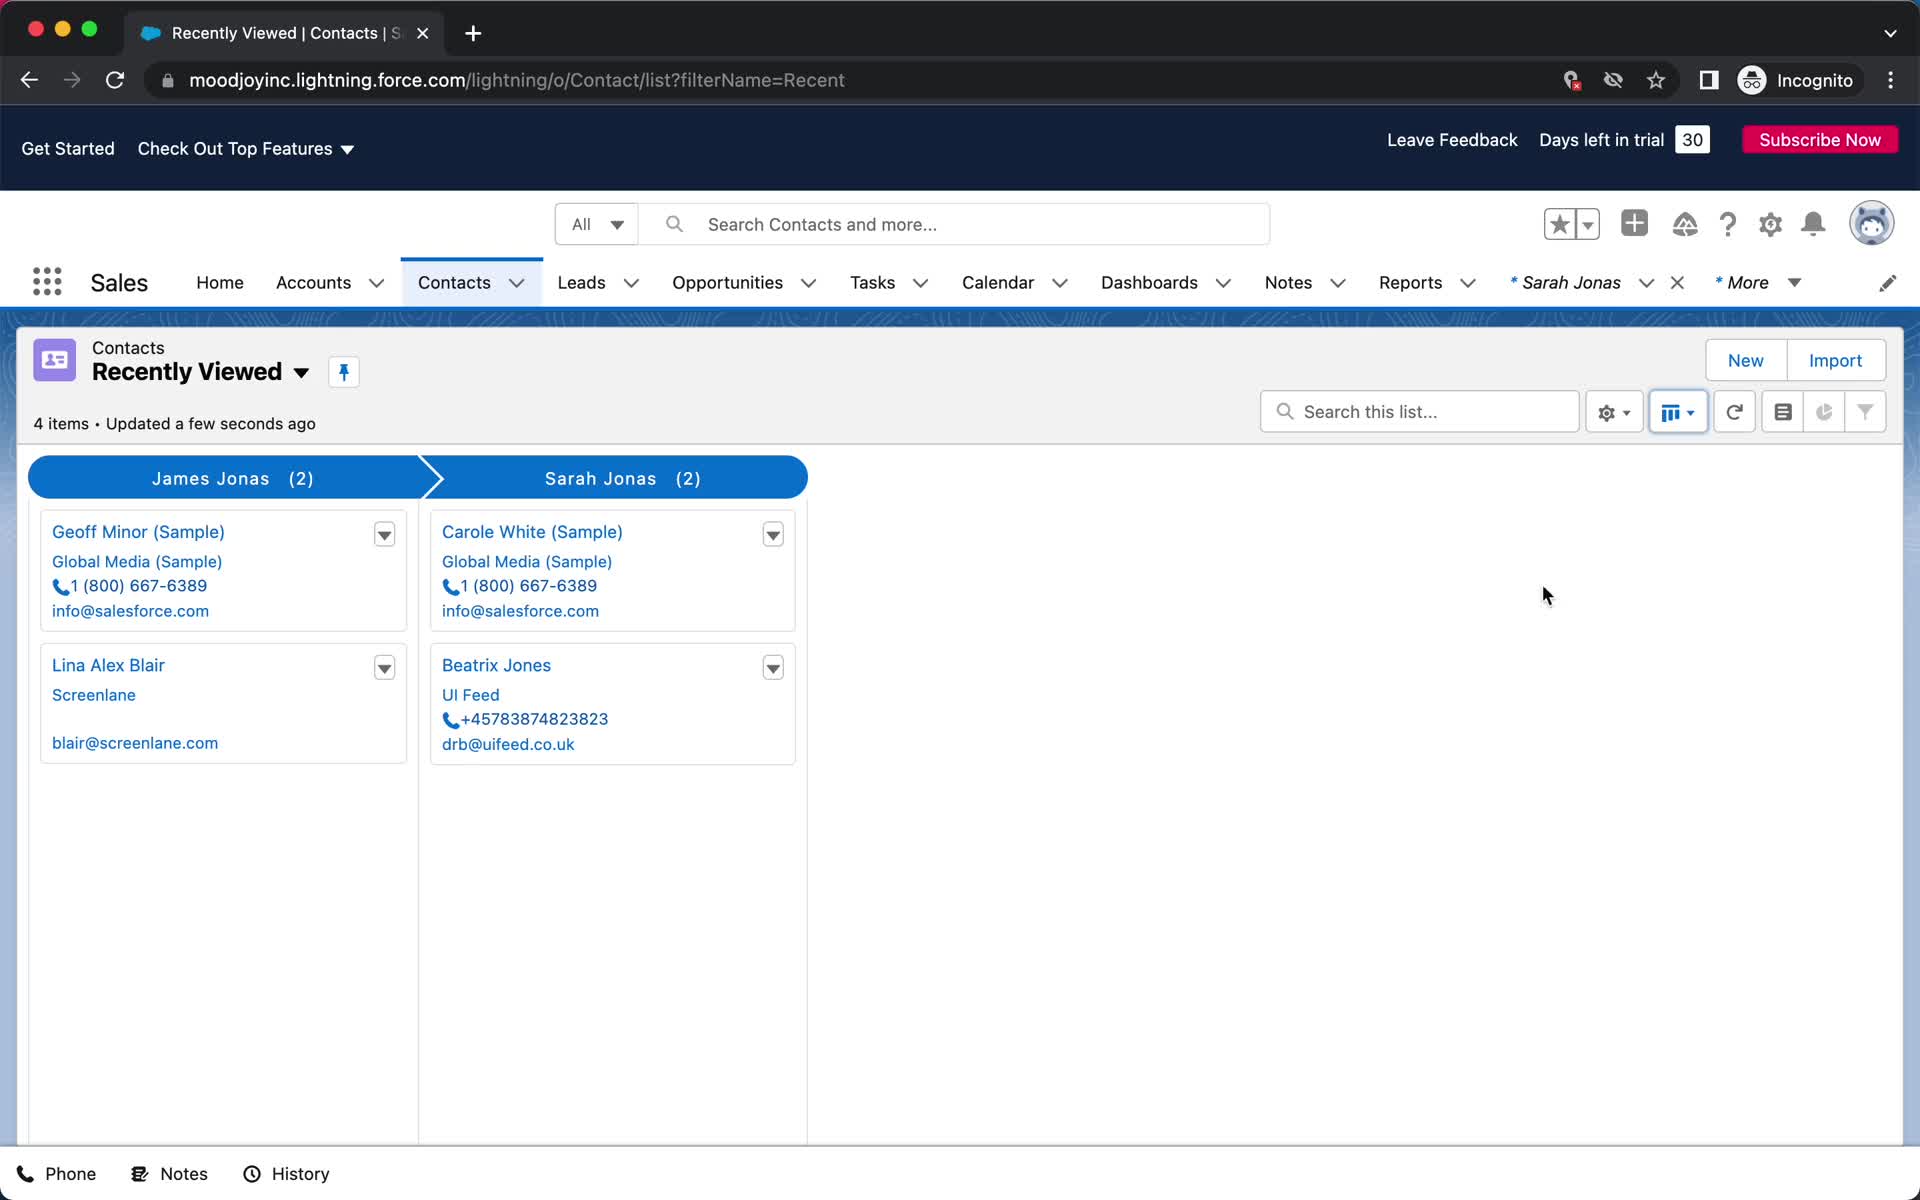This screenshot has height=1200, width=1920.
Task: Open the History utility bar item
Action: click(286, 1174)
